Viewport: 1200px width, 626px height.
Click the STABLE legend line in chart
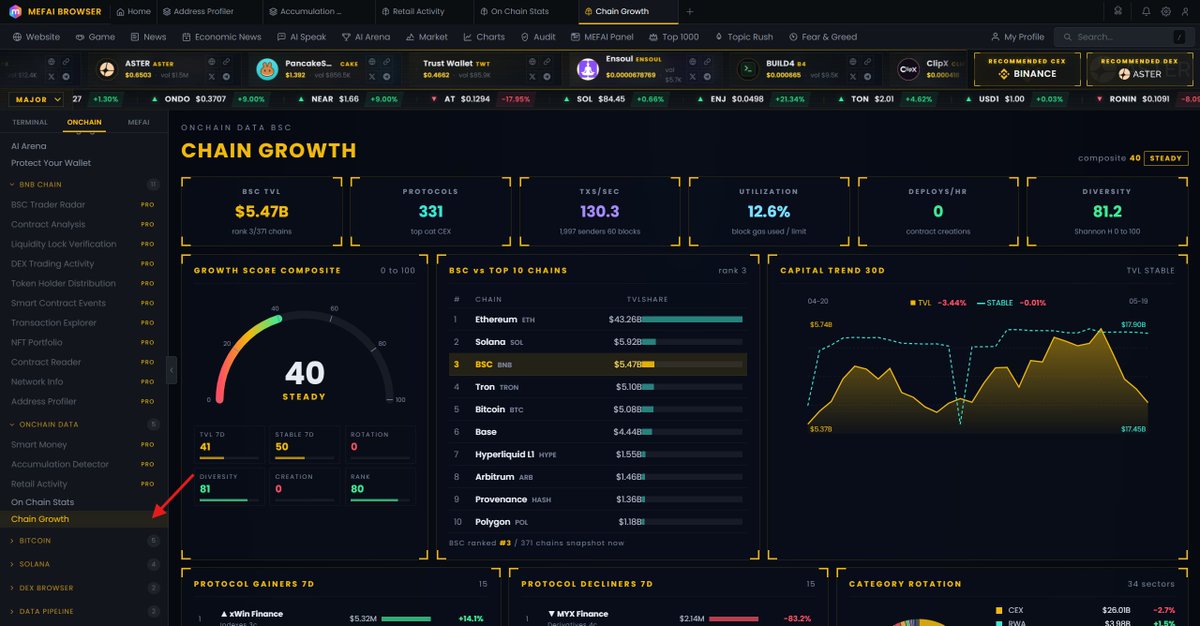pyautogui.click(x=981, y=301)
